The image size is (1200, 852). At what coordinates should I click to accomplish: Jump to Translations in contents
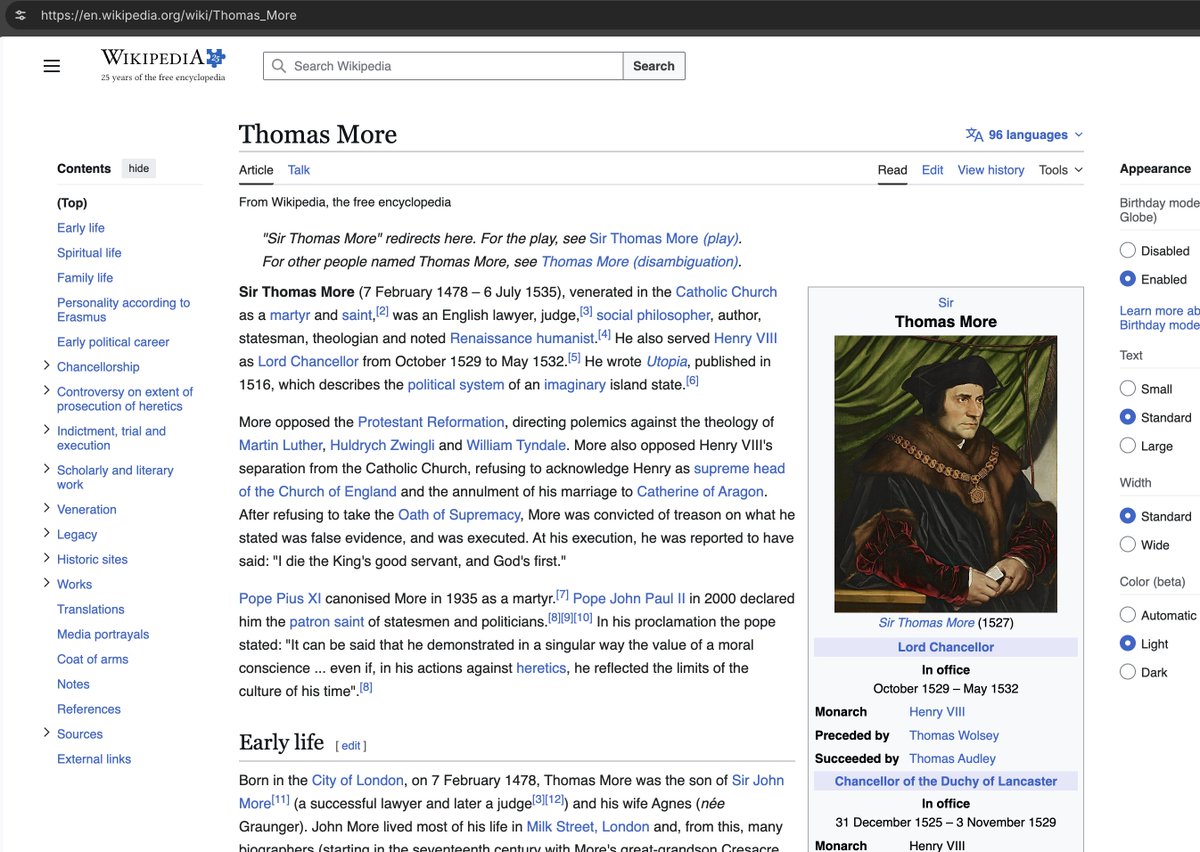coord(91,608)
